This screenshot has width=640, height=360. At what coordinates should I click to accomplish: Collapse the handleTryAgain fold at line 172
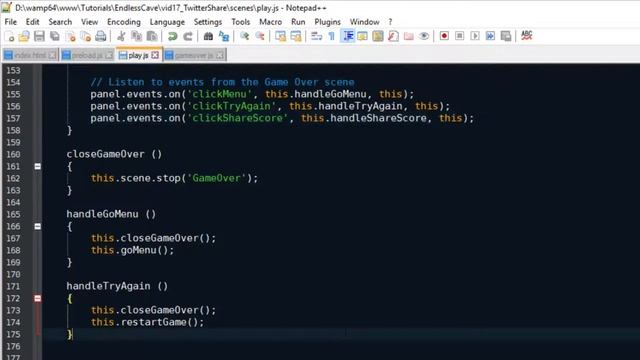pos(38,298)
